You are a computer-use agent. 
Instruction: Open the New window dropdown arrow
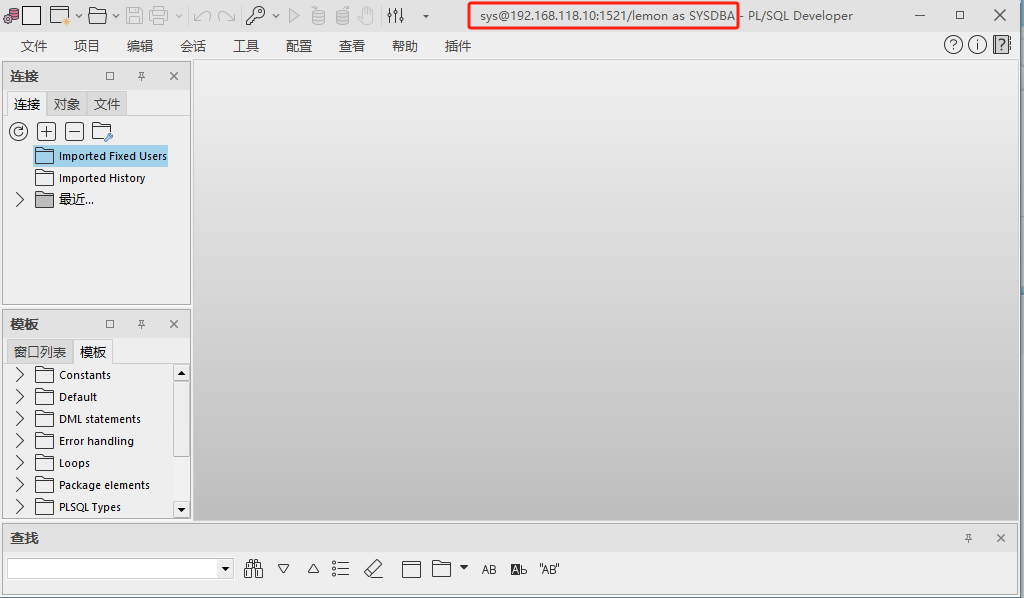click(x=79, y=16)
